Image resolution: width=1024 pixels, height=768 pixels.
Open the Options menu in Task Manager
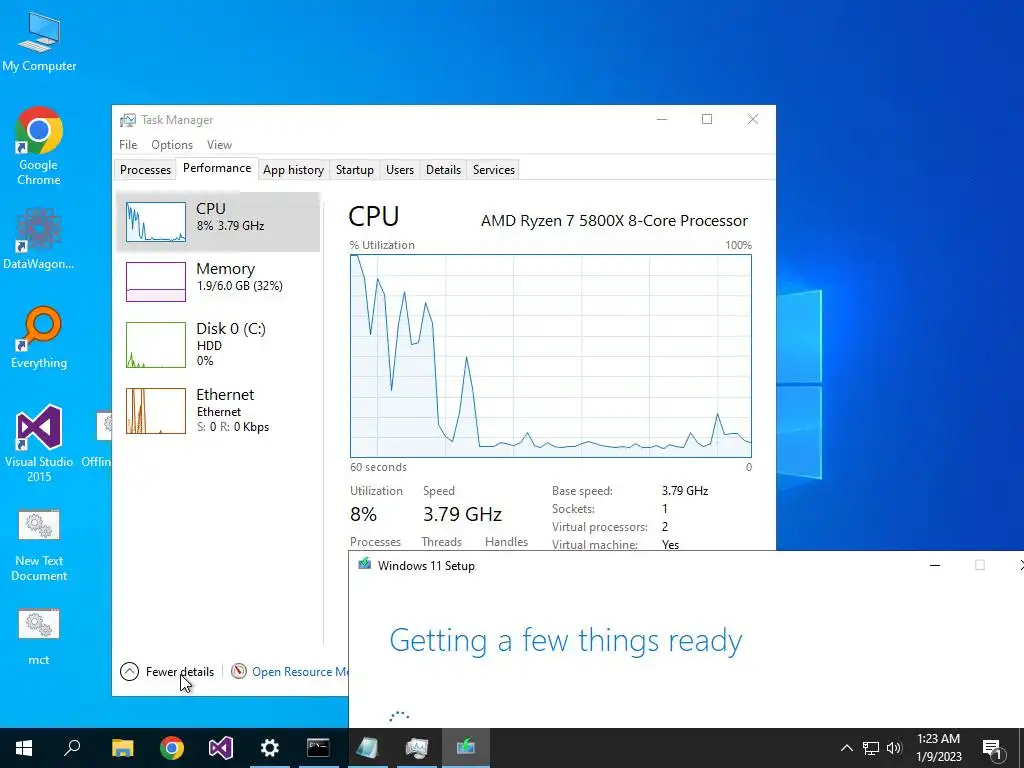point(172,145)
